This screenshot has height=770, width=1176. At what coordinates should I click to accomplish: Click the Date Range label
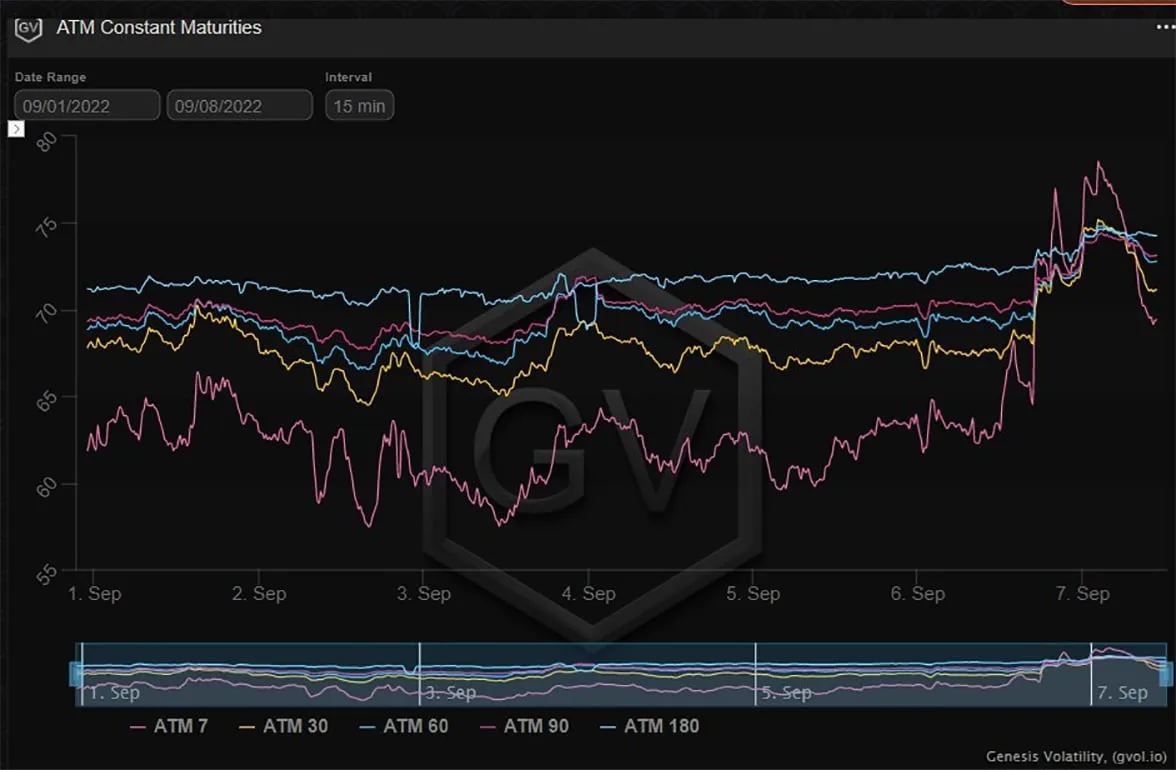pos(50,76)
